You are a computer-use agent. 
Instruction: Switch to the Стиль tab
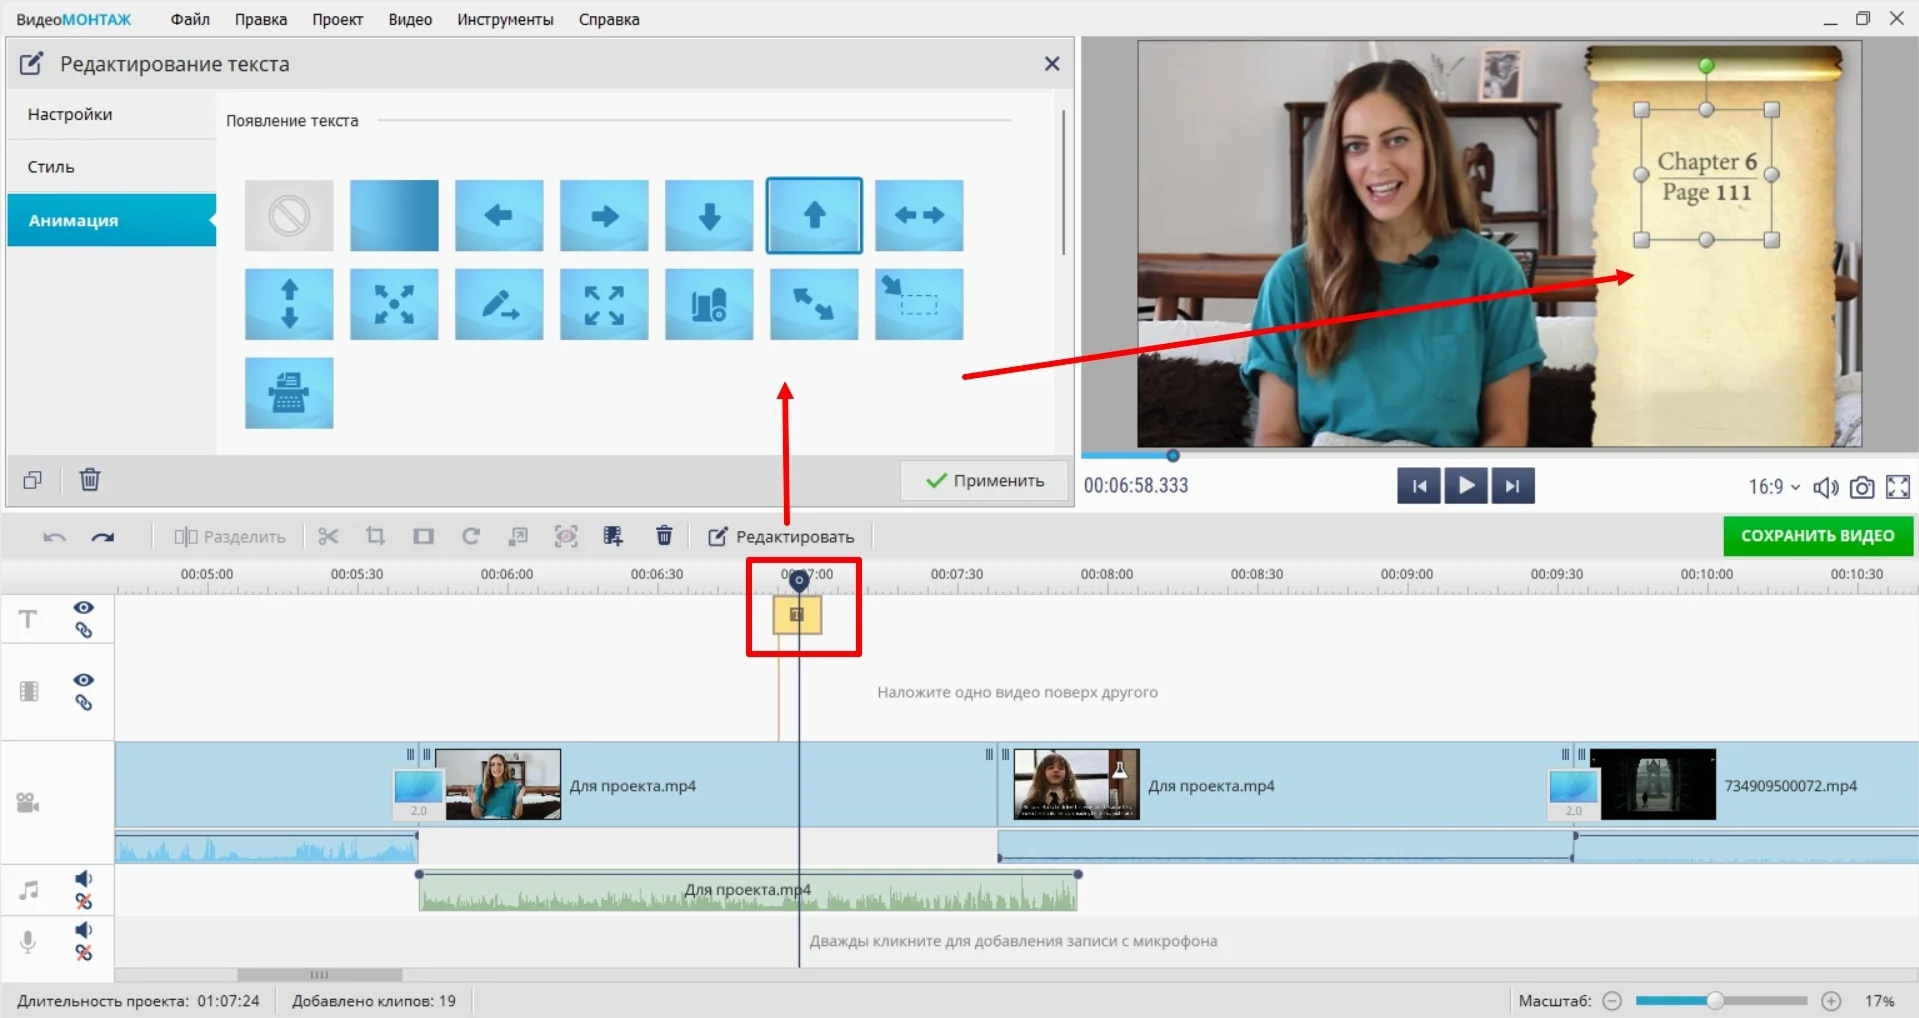pyautogui.click(x=51, y=167)
